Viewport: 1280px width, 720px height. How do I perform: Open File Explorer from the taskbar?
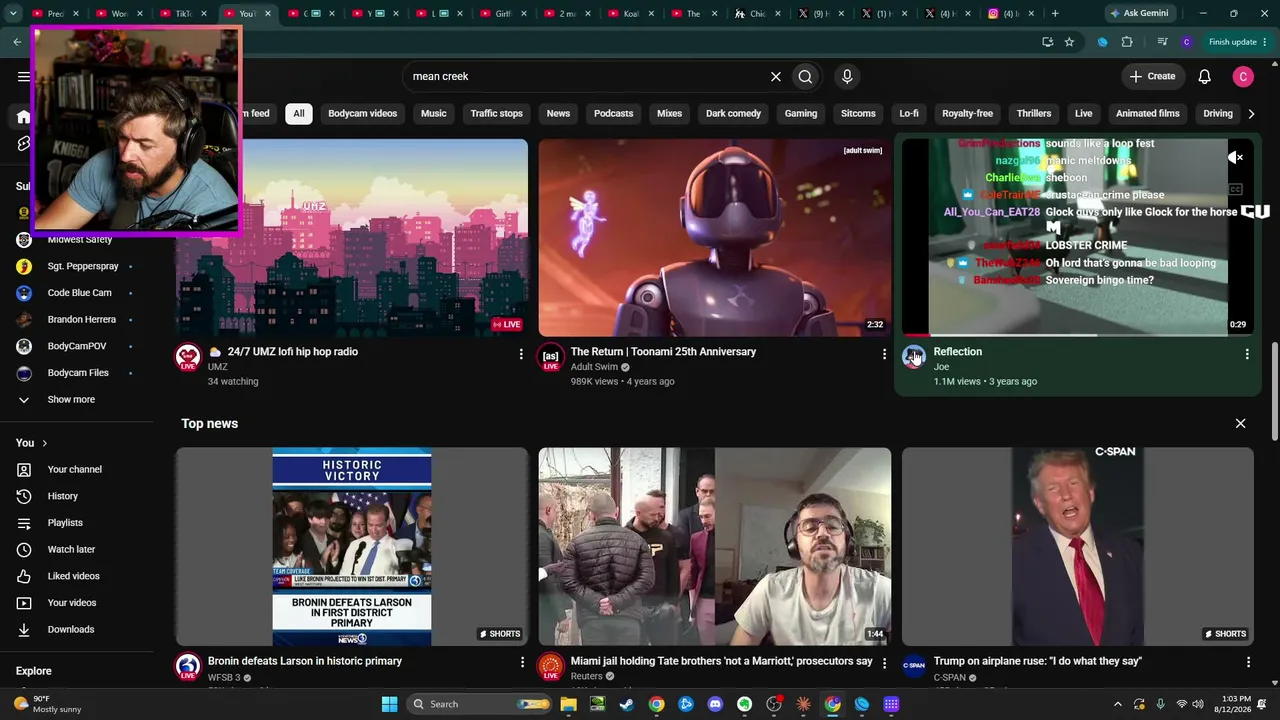(568, 704)
